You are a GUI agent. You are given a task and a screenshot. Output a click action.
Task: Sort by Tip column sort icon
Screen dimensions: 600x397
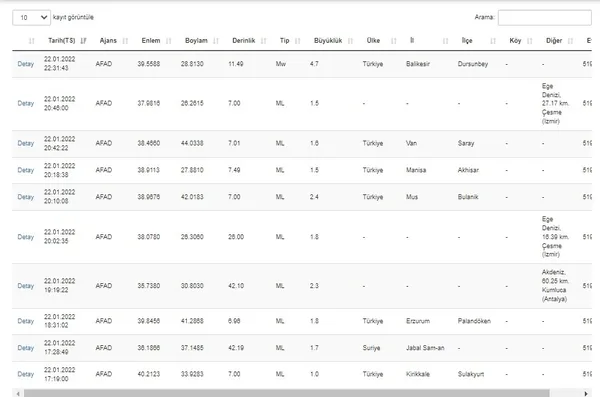tap(298, 41)
